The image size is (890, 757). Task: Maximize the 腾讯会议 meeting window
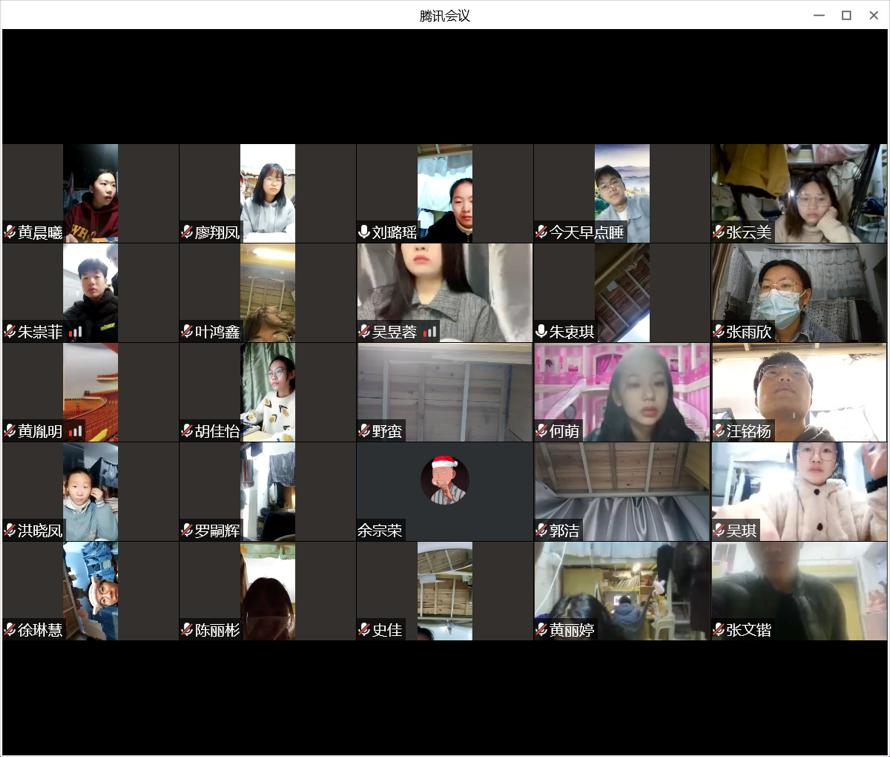(x=846, y=15)
